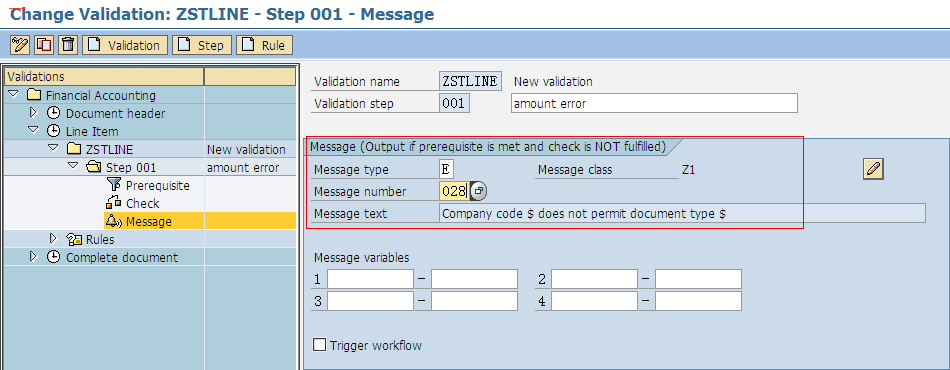The width and height of the screenshot is (950, 370).
Task: Create a new Rule via toolbar button
Action: 265,45
